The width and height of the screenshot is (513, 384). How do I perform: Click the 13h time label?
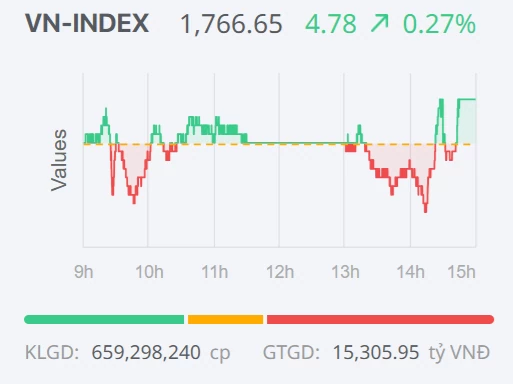tap(345, 272)
